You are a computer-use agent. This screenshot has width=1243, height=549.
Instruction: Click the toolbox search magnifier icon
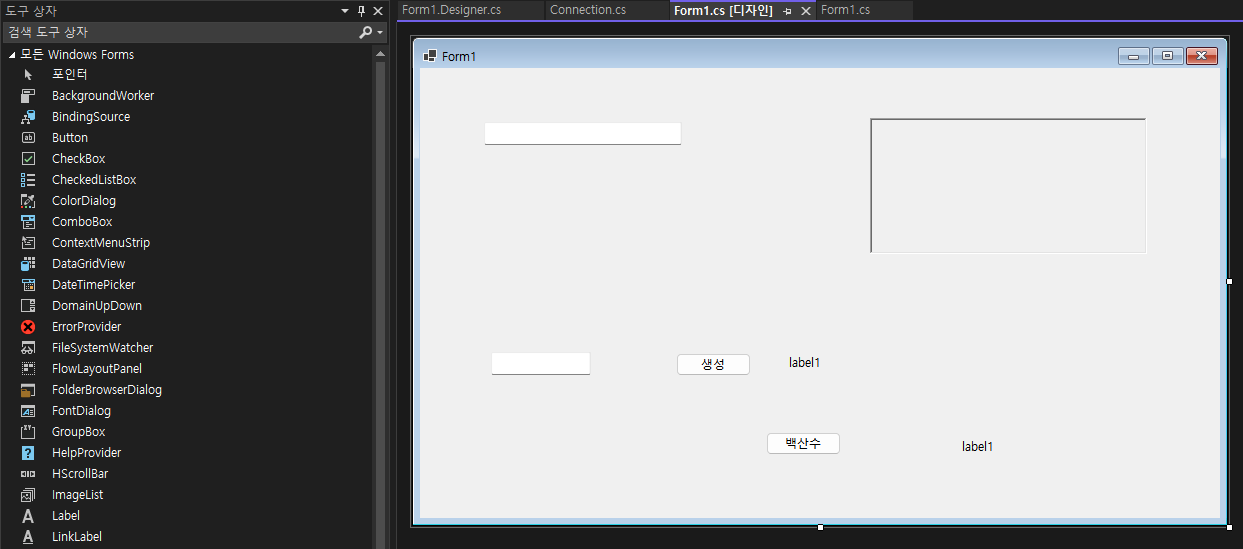point(366,32)
